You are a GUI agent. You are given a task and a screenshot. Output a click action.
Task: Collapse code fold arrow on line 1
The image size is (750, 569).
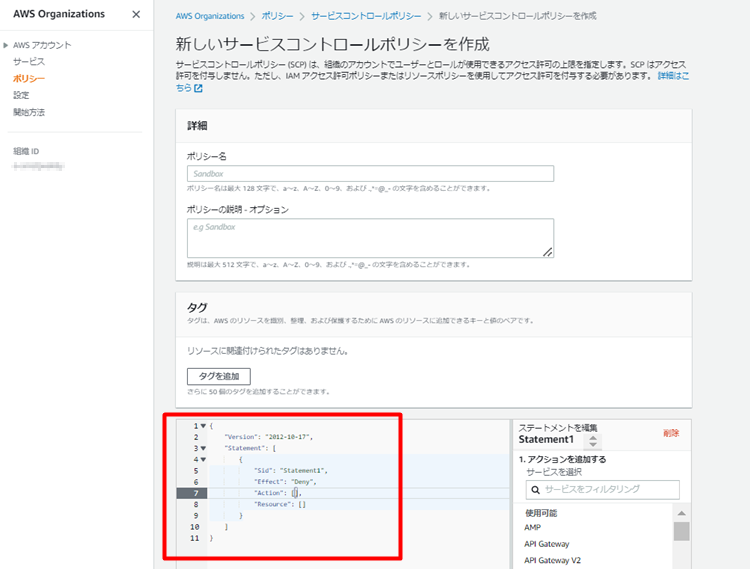point(203,426)
